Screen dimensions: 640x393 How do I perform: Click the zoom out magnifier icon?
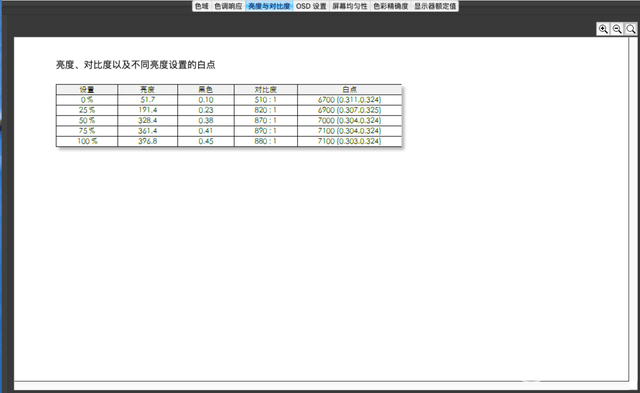pos(617,29)
